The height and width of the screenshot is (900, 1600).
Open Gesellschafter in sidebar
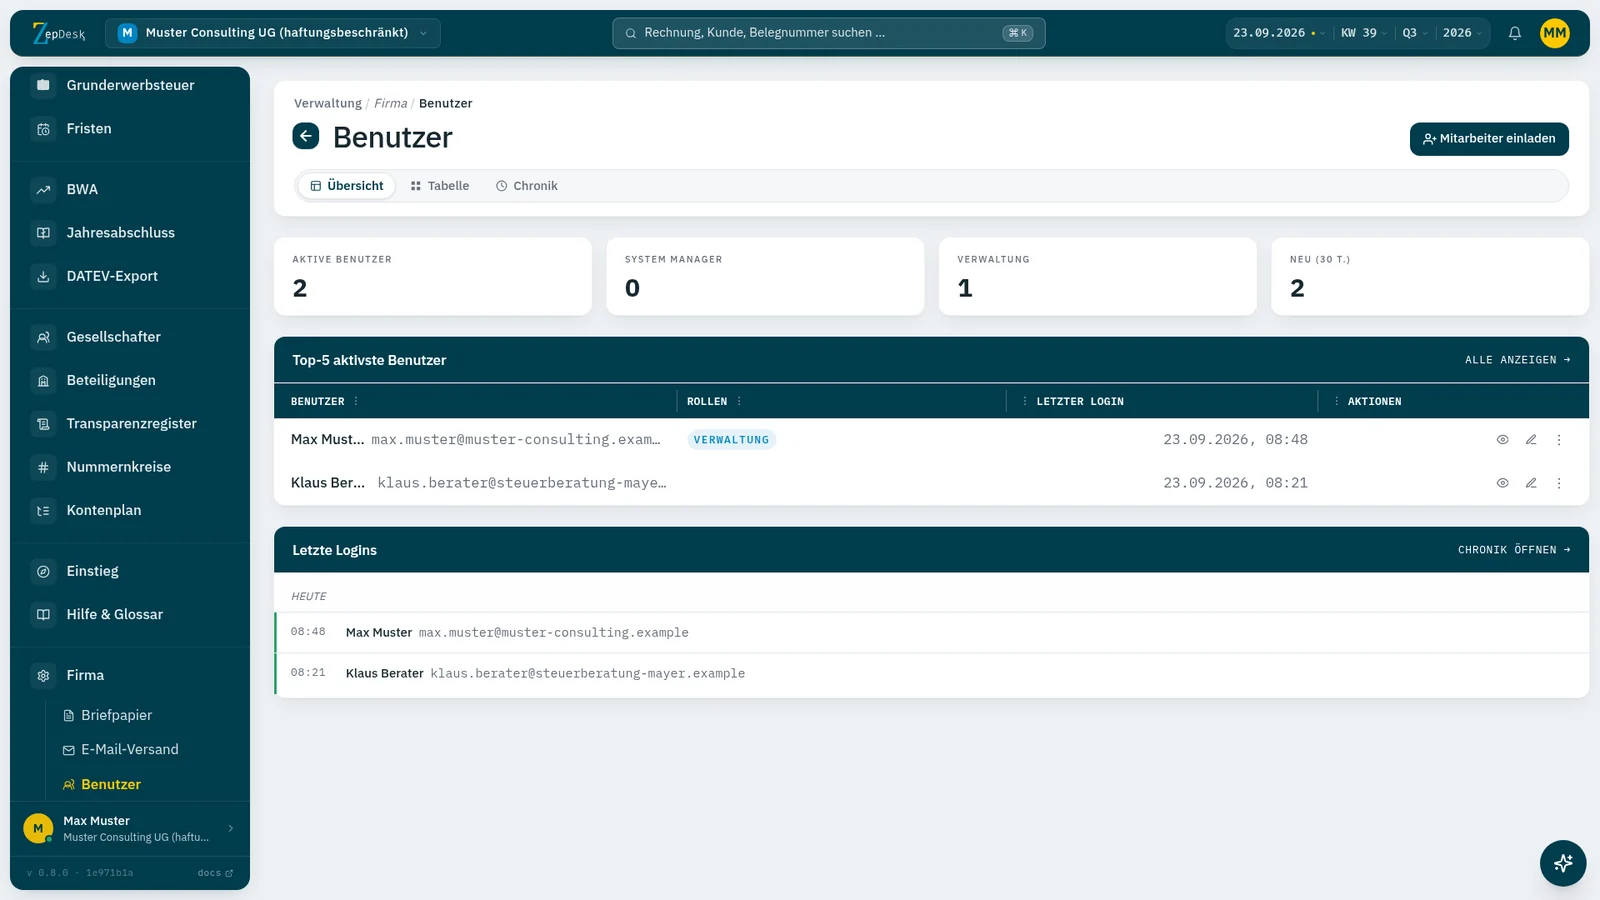click(130, 337)
